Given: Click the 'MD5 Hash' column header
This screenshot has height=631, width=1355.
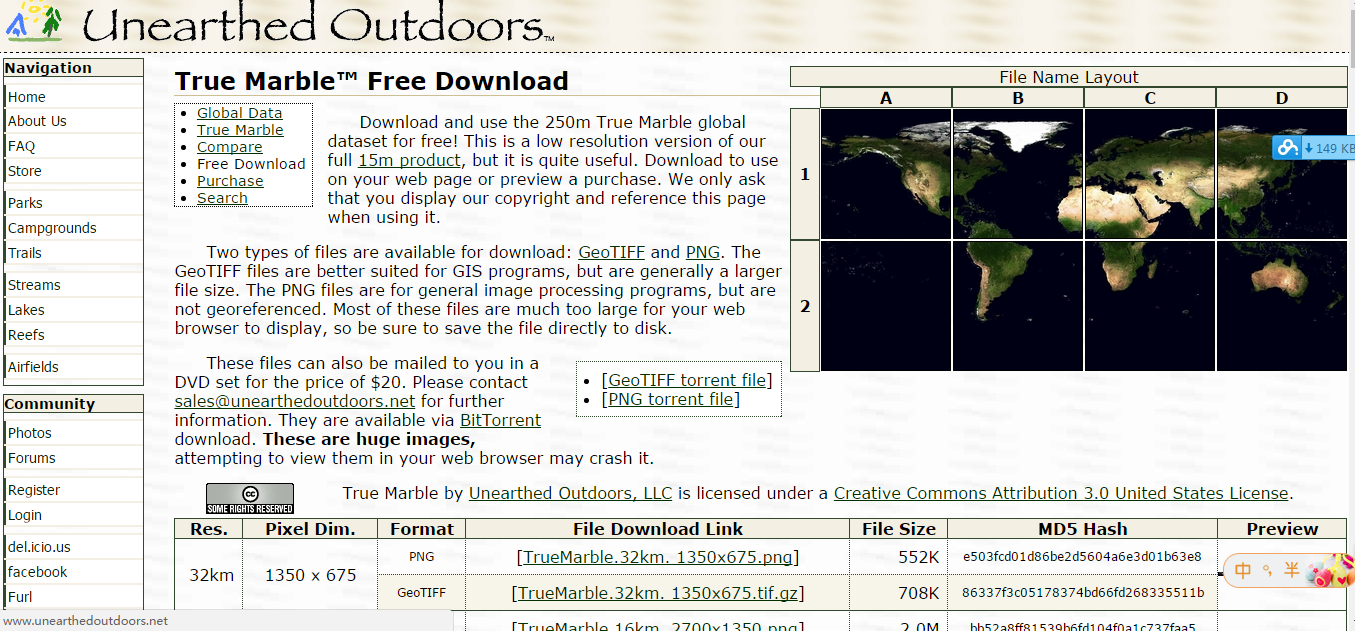Looking at the screenshot, I should [1082, 529].
